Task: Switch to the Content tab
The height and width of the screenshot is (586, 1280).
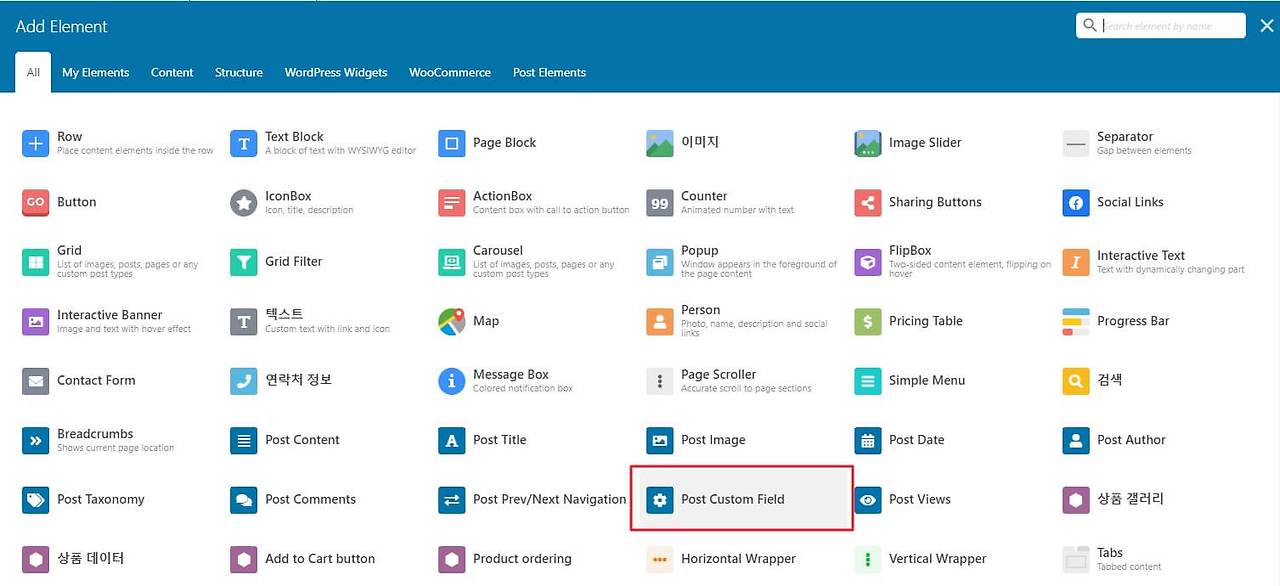Action: (172, 73)
